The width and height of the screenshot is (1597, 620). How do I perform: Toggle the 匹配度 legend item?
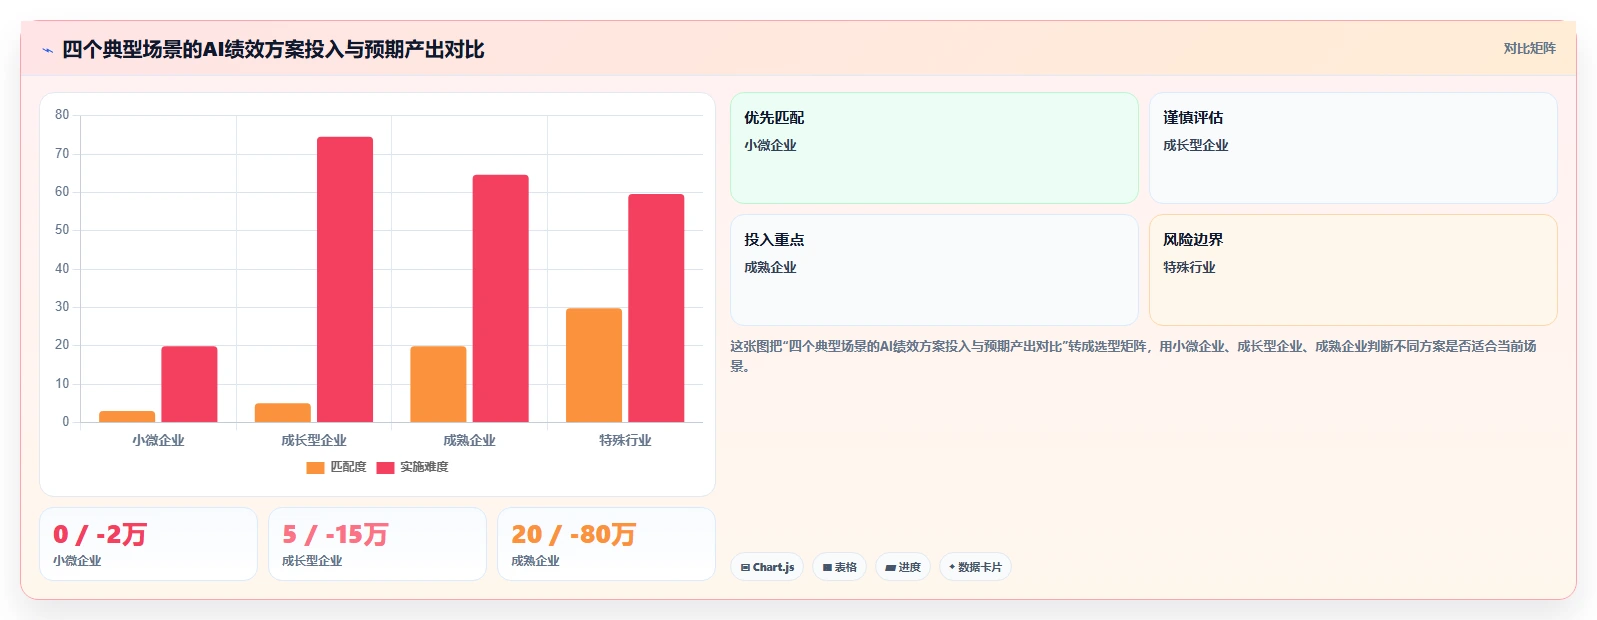tap(336, 467)
